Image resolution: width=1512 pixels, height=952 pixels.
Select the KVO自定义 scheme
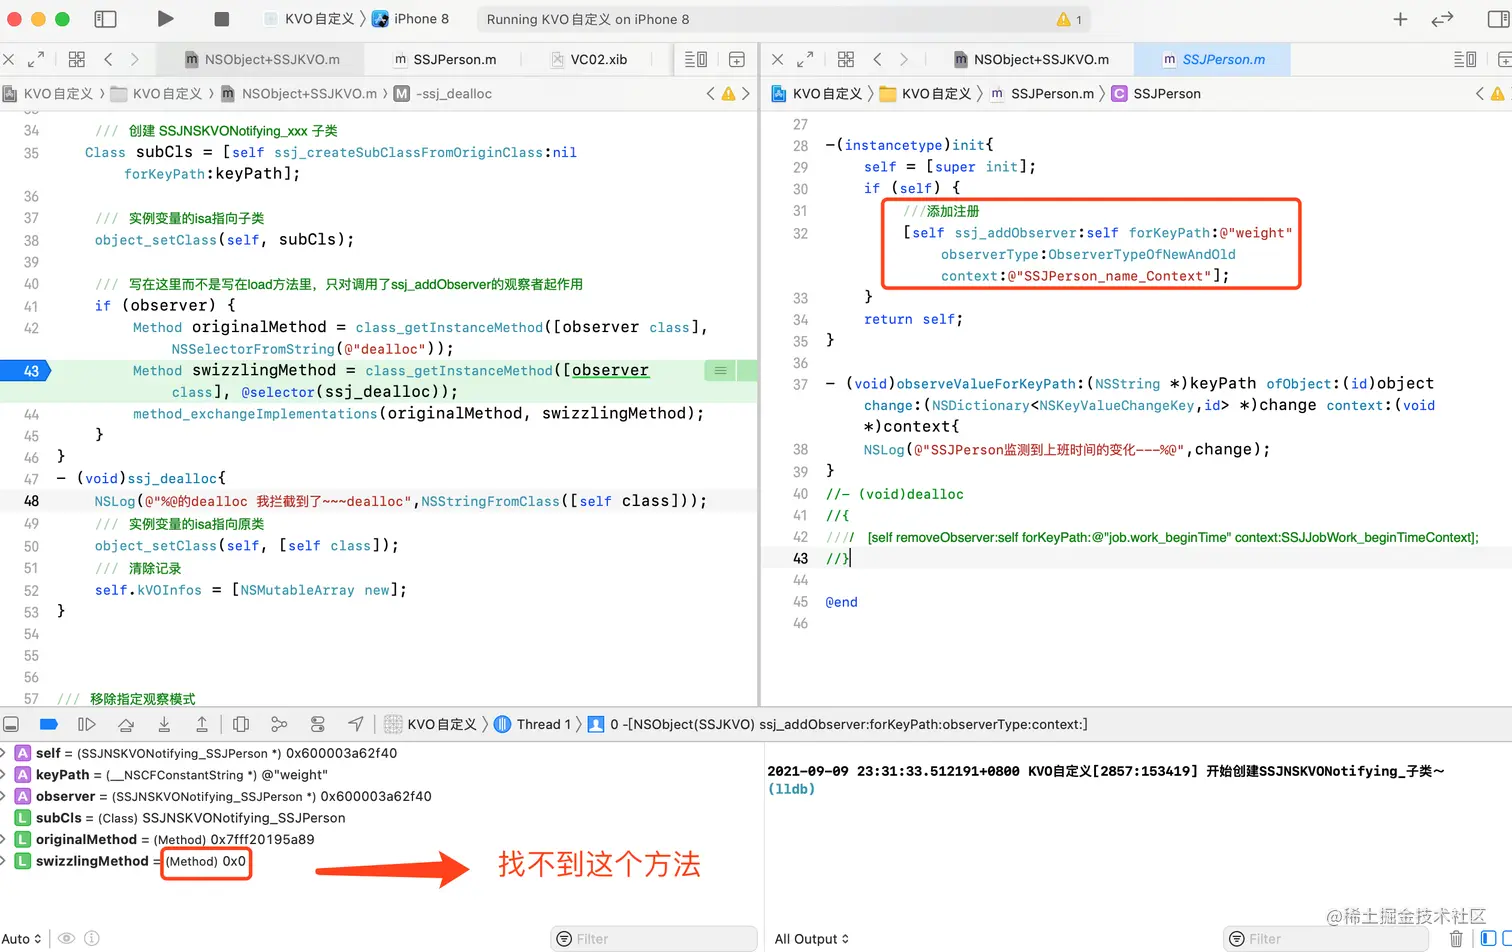click(x=310, y=19)
